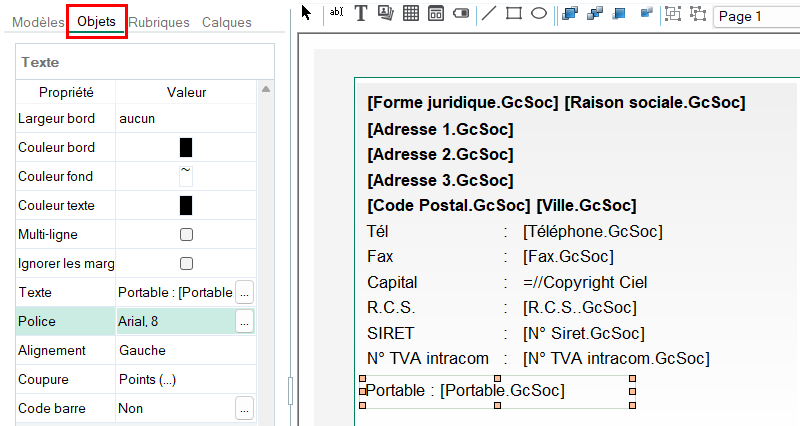Select the Alignement property label
This screenshot has height=426, width=800.
(52, 350)
